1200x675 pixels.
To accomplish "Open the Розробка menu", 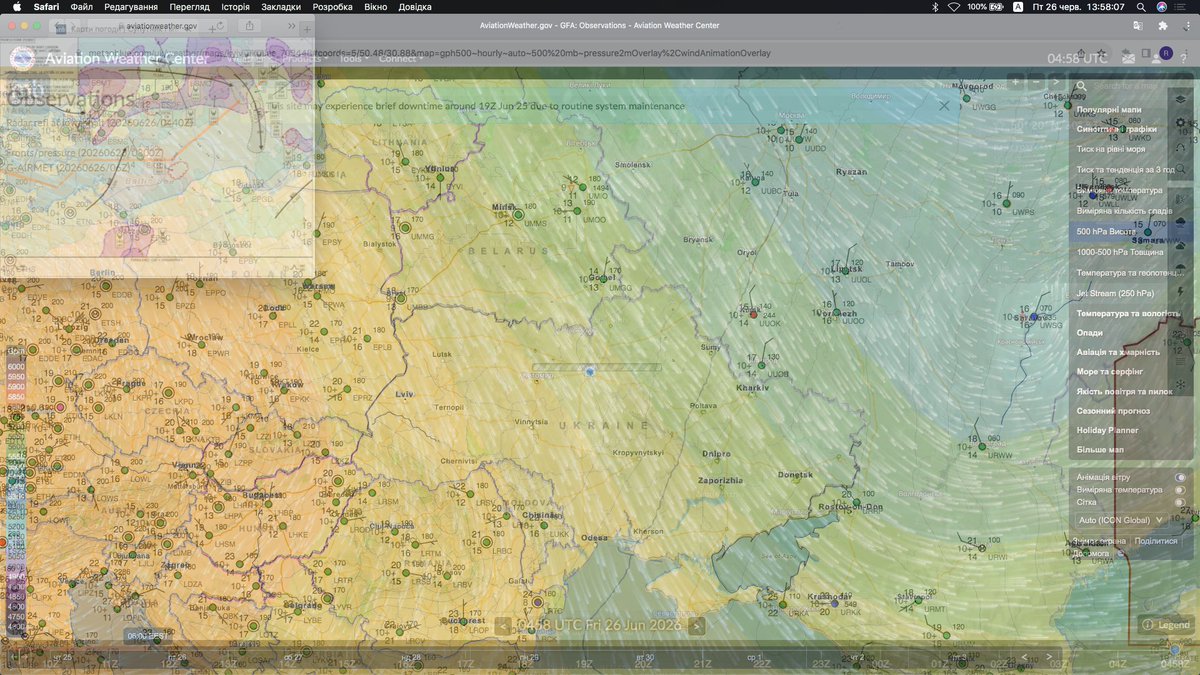I will click(x=333, y=7).
